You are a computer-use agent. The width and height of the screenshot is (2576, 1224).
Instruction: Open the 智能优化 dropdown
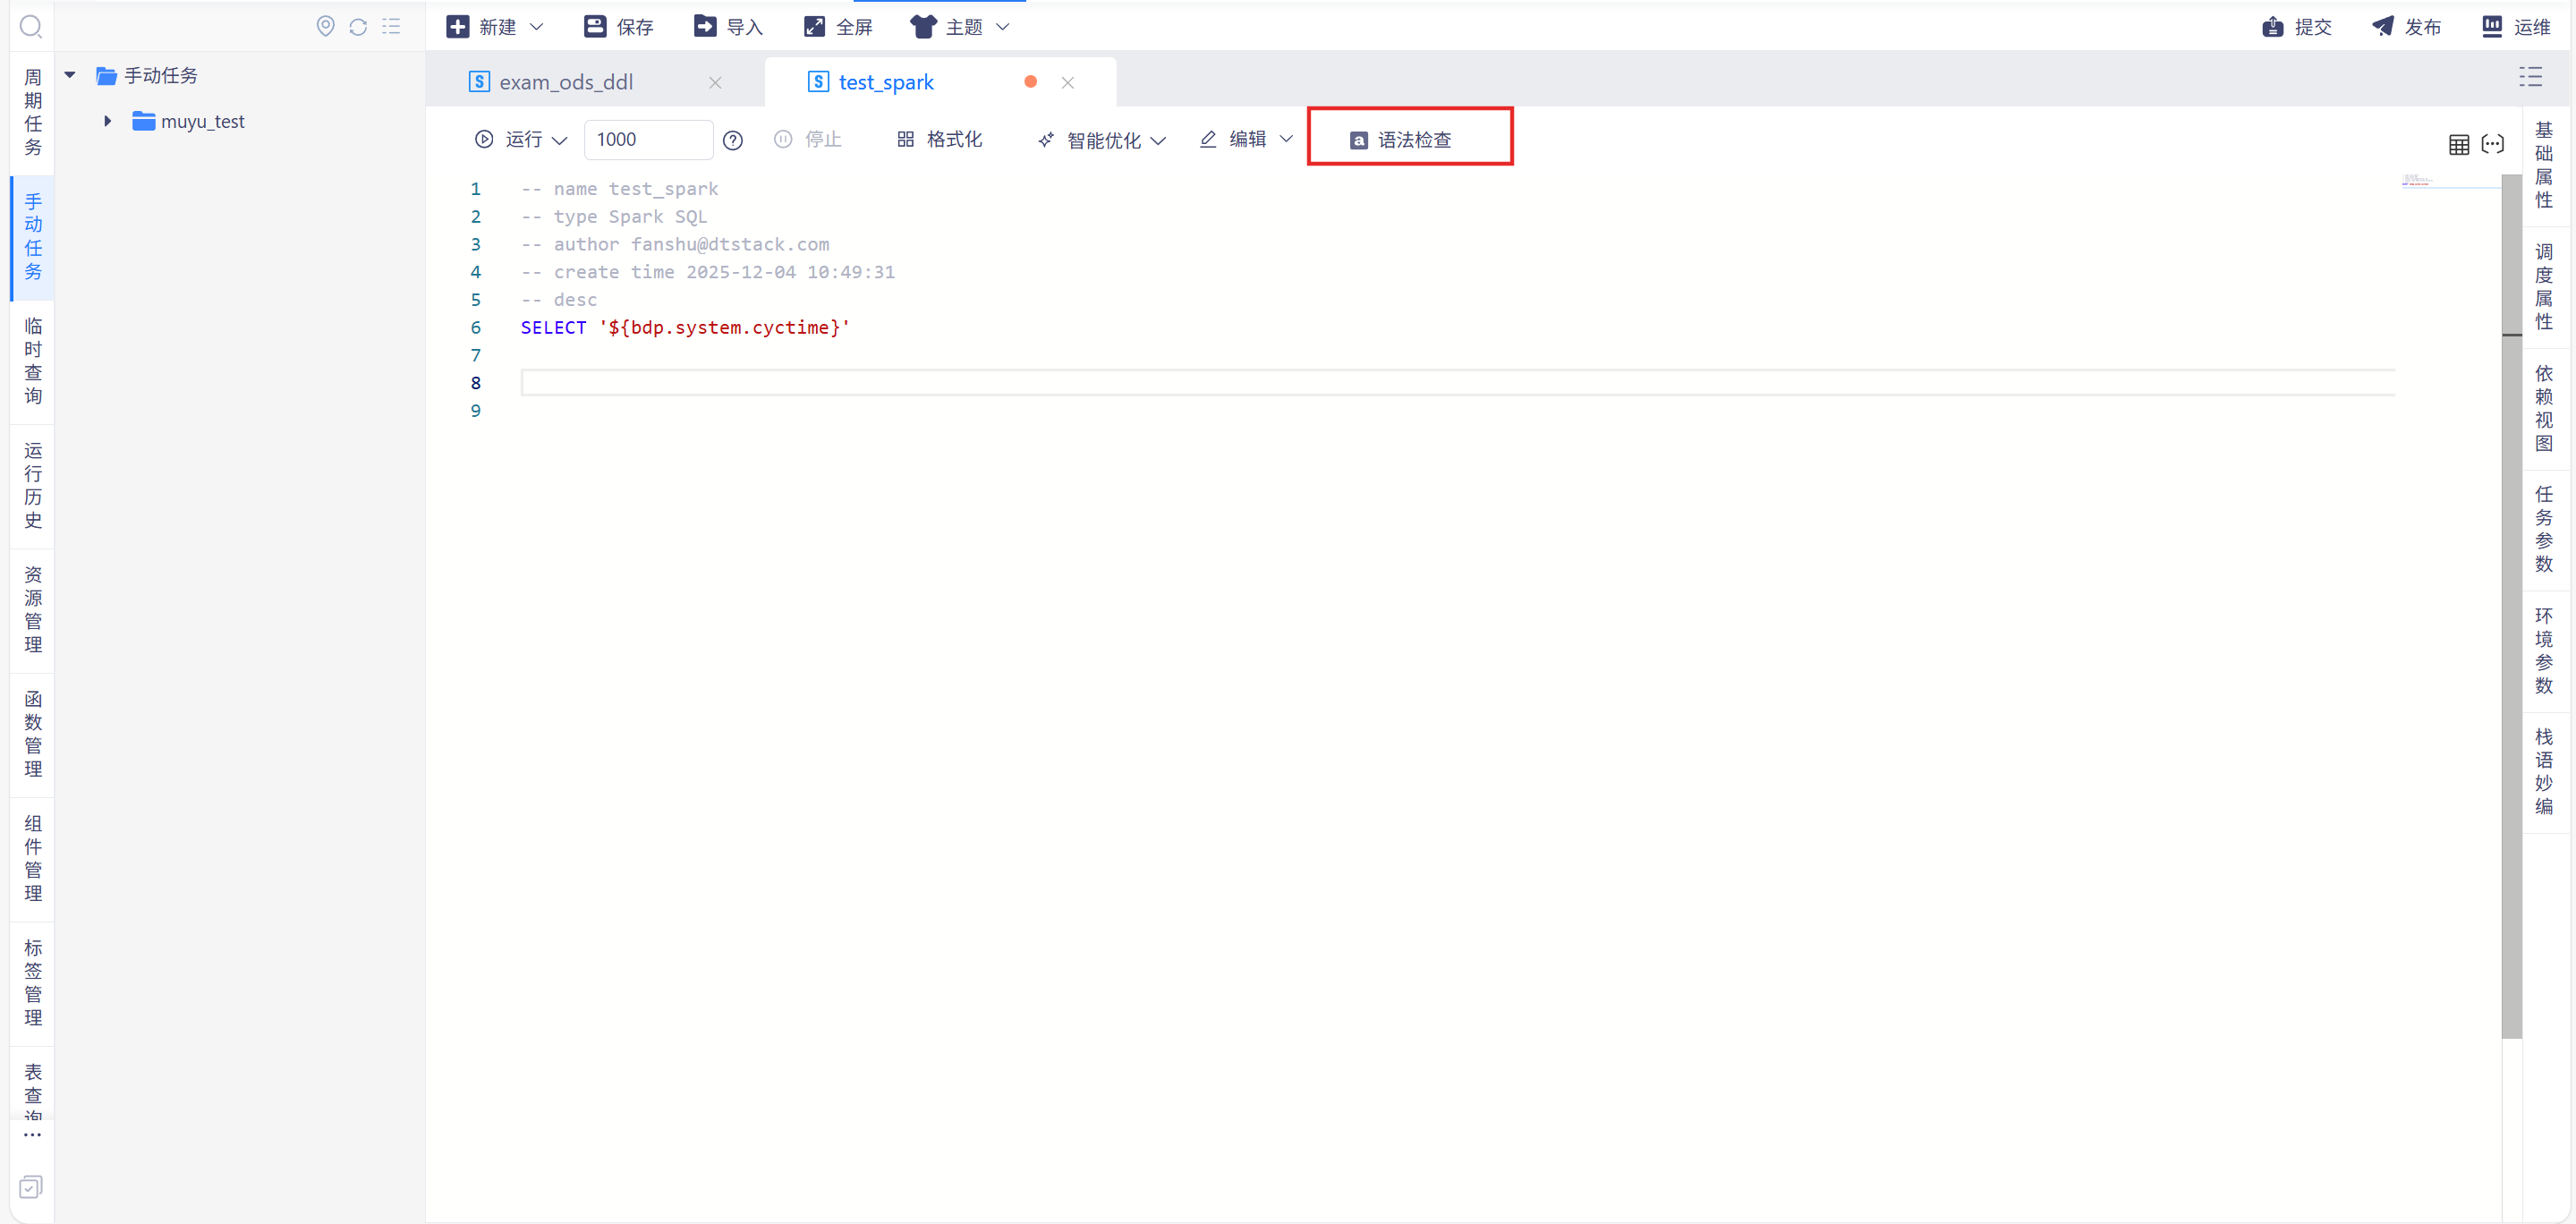pyautogui.click(x=1102, y=141)
